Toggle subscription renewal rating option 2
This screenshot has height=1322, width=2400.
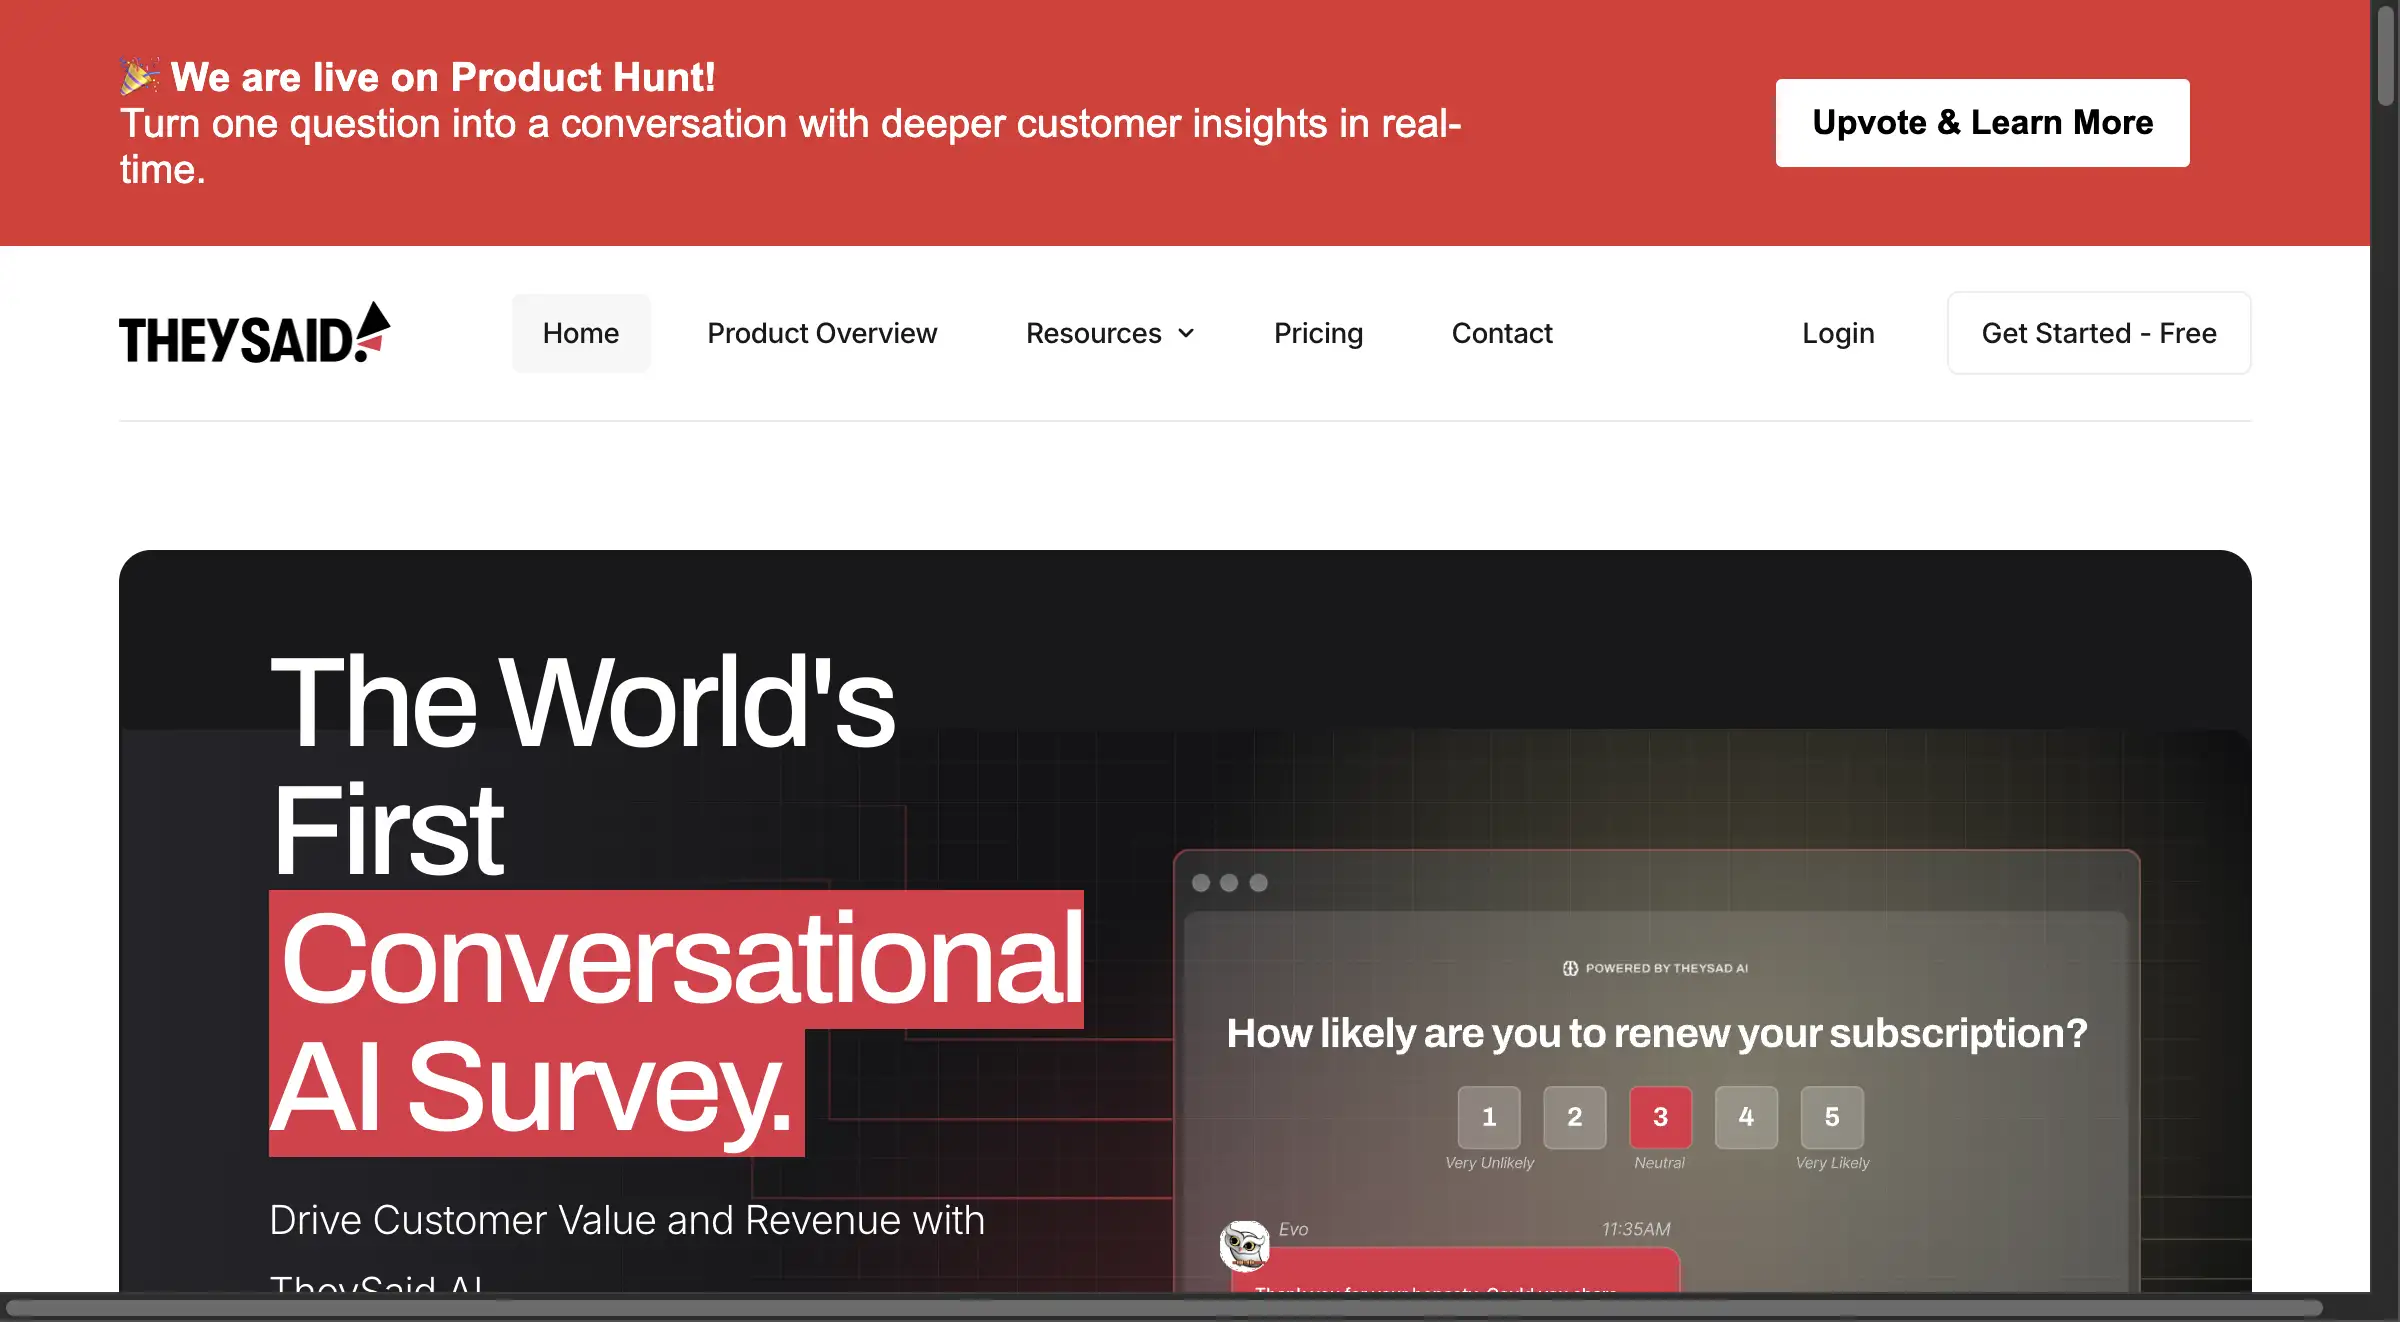1575,1117
